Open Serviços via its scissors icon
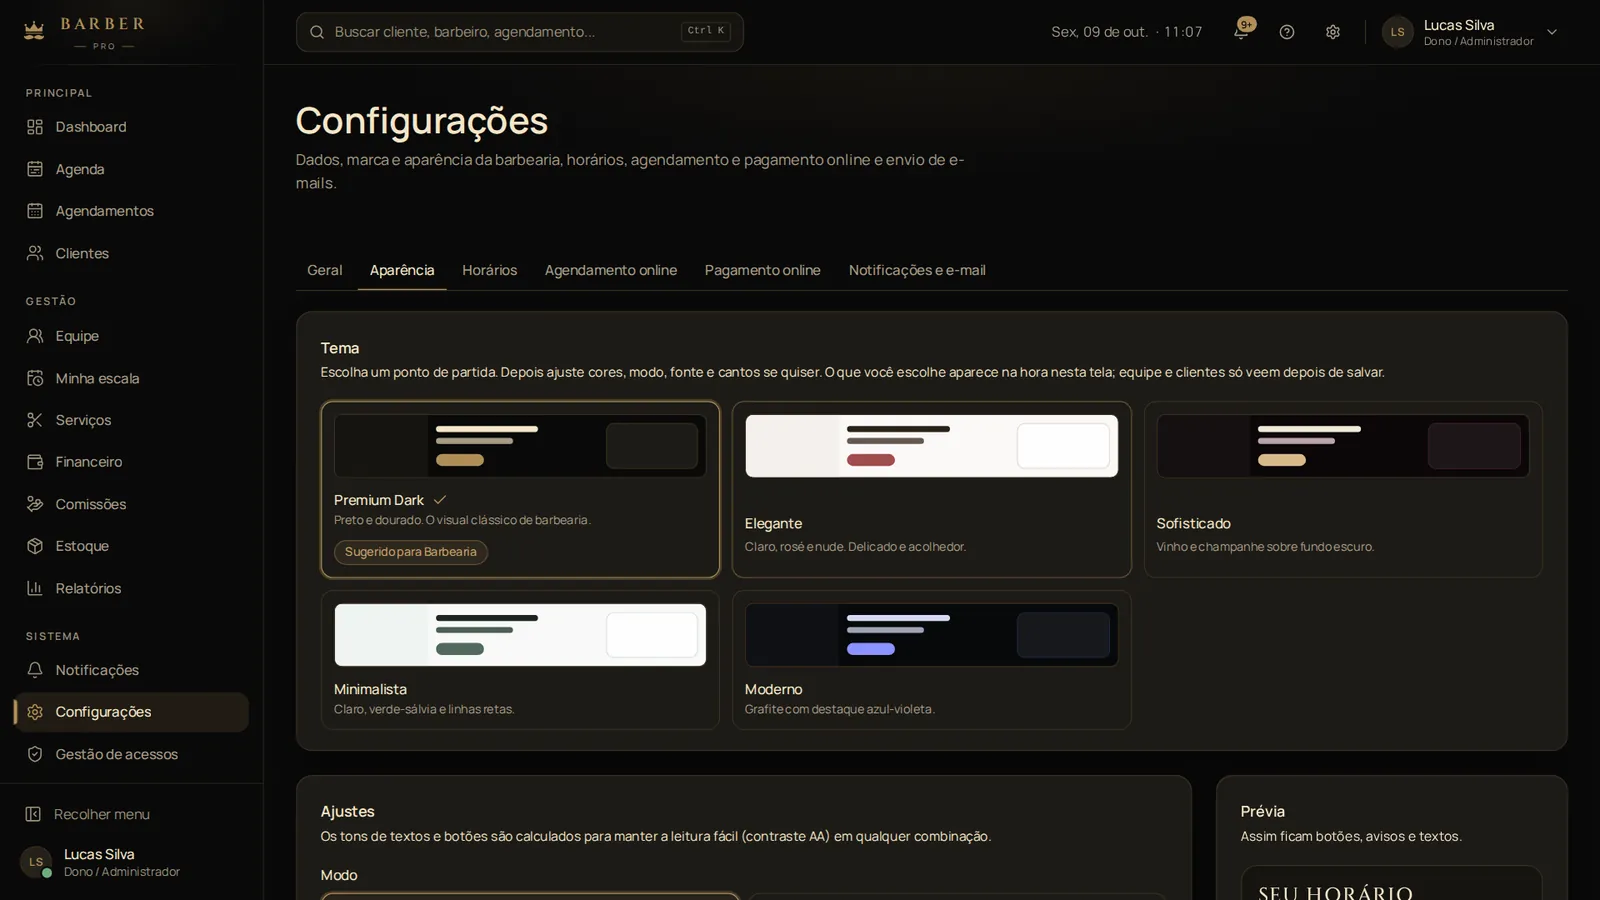The width and height of the screenshot is (1600, 900). [35, 420]
